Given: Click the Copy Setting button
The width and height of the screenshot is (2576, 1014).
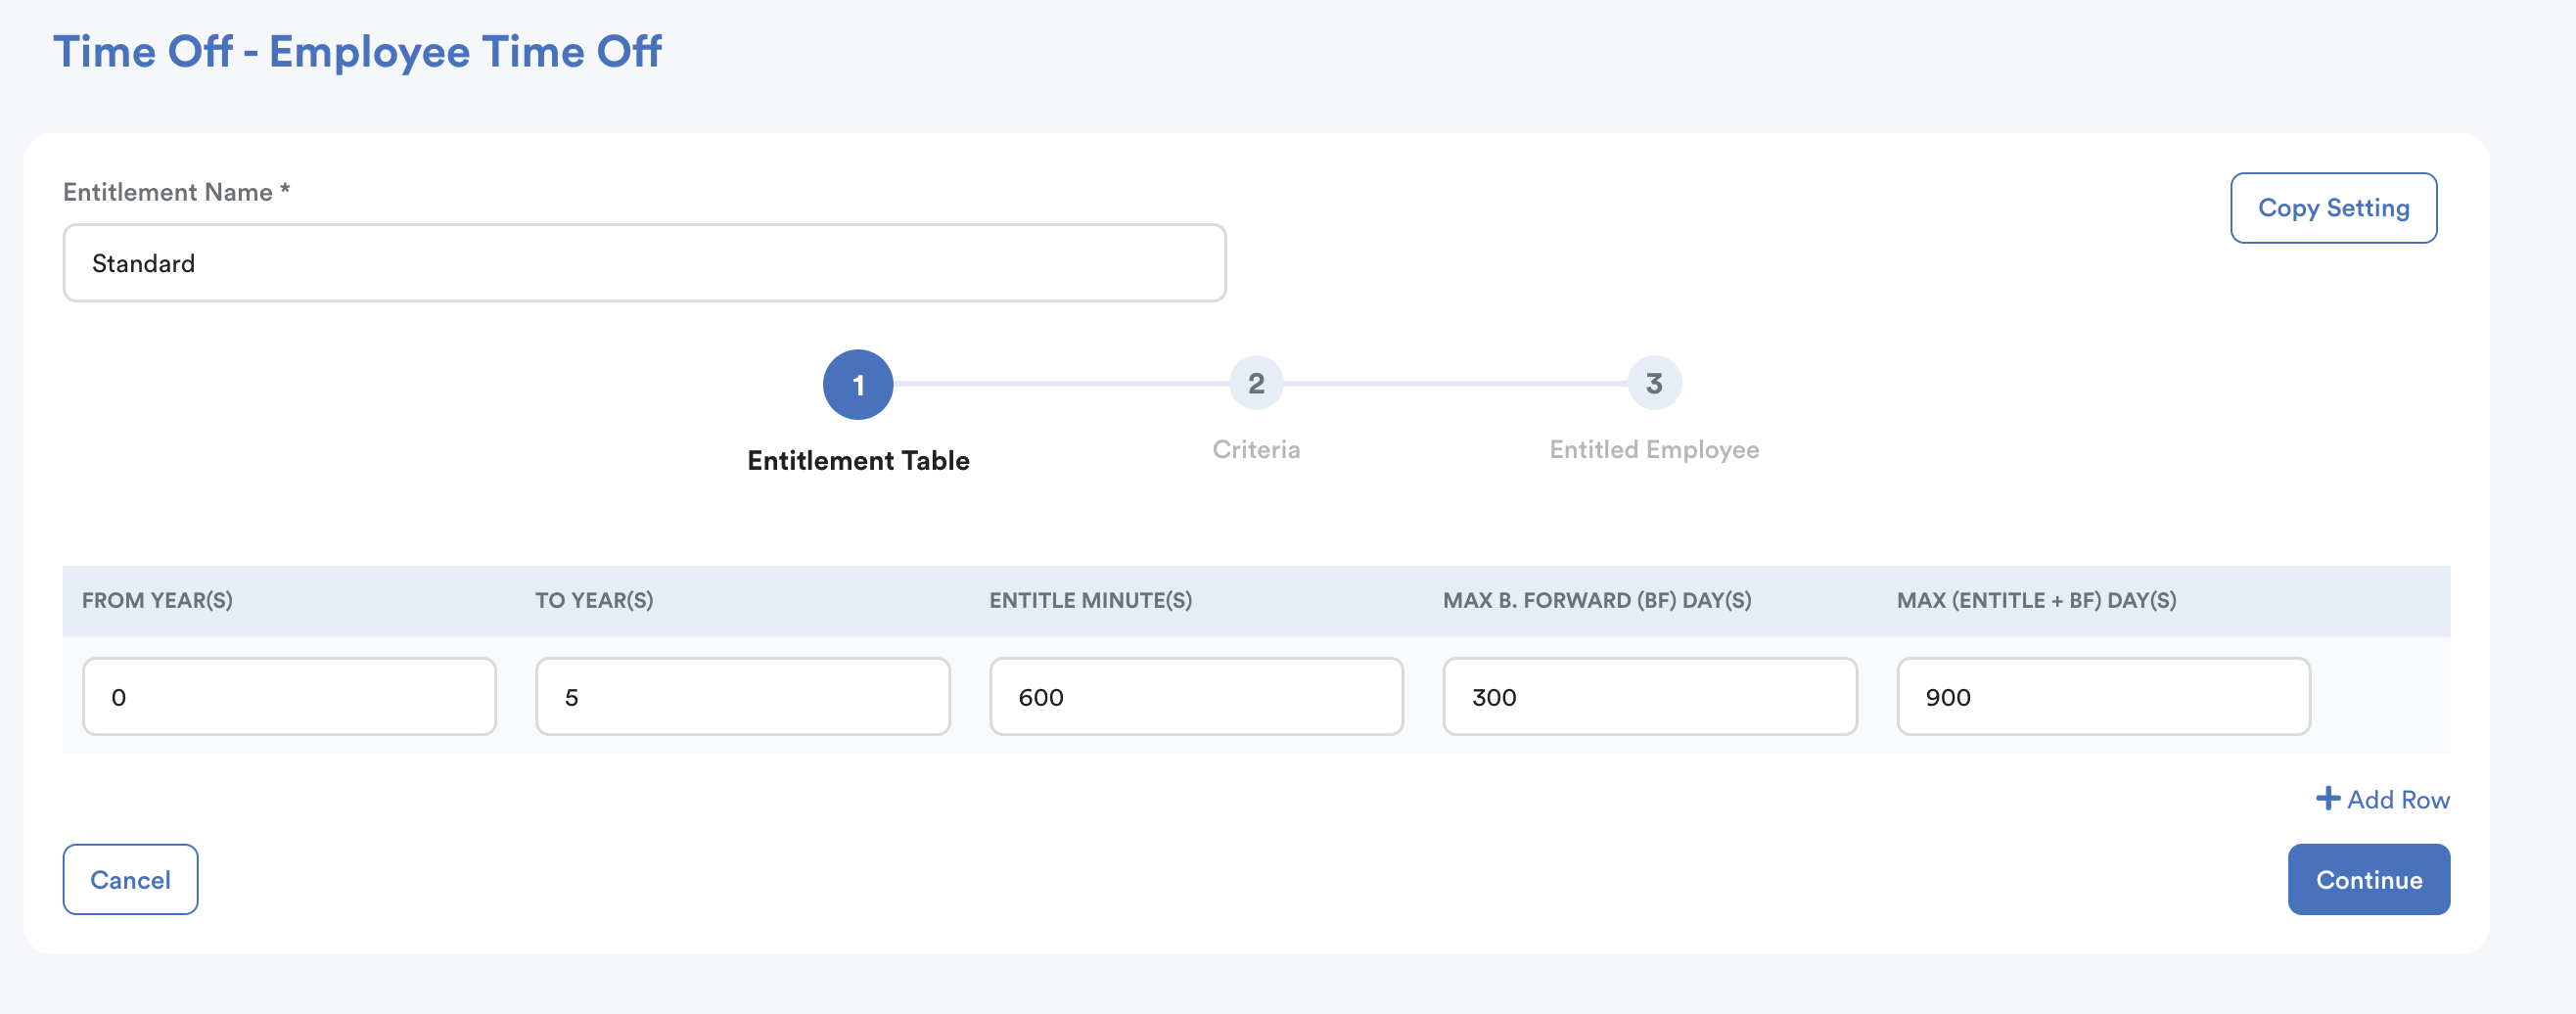Looking at the screenshot, I should [x=2332, y=208].
